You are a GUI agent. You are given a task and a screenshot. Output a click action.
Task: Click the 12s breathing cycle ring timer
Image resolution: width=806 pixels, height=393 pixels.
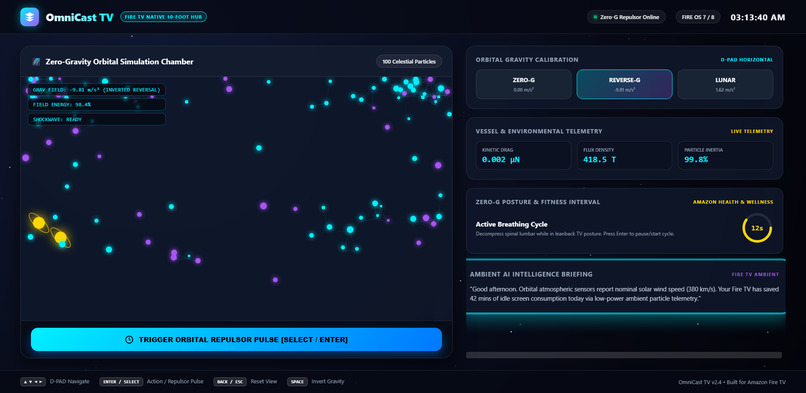click(757, 228)
